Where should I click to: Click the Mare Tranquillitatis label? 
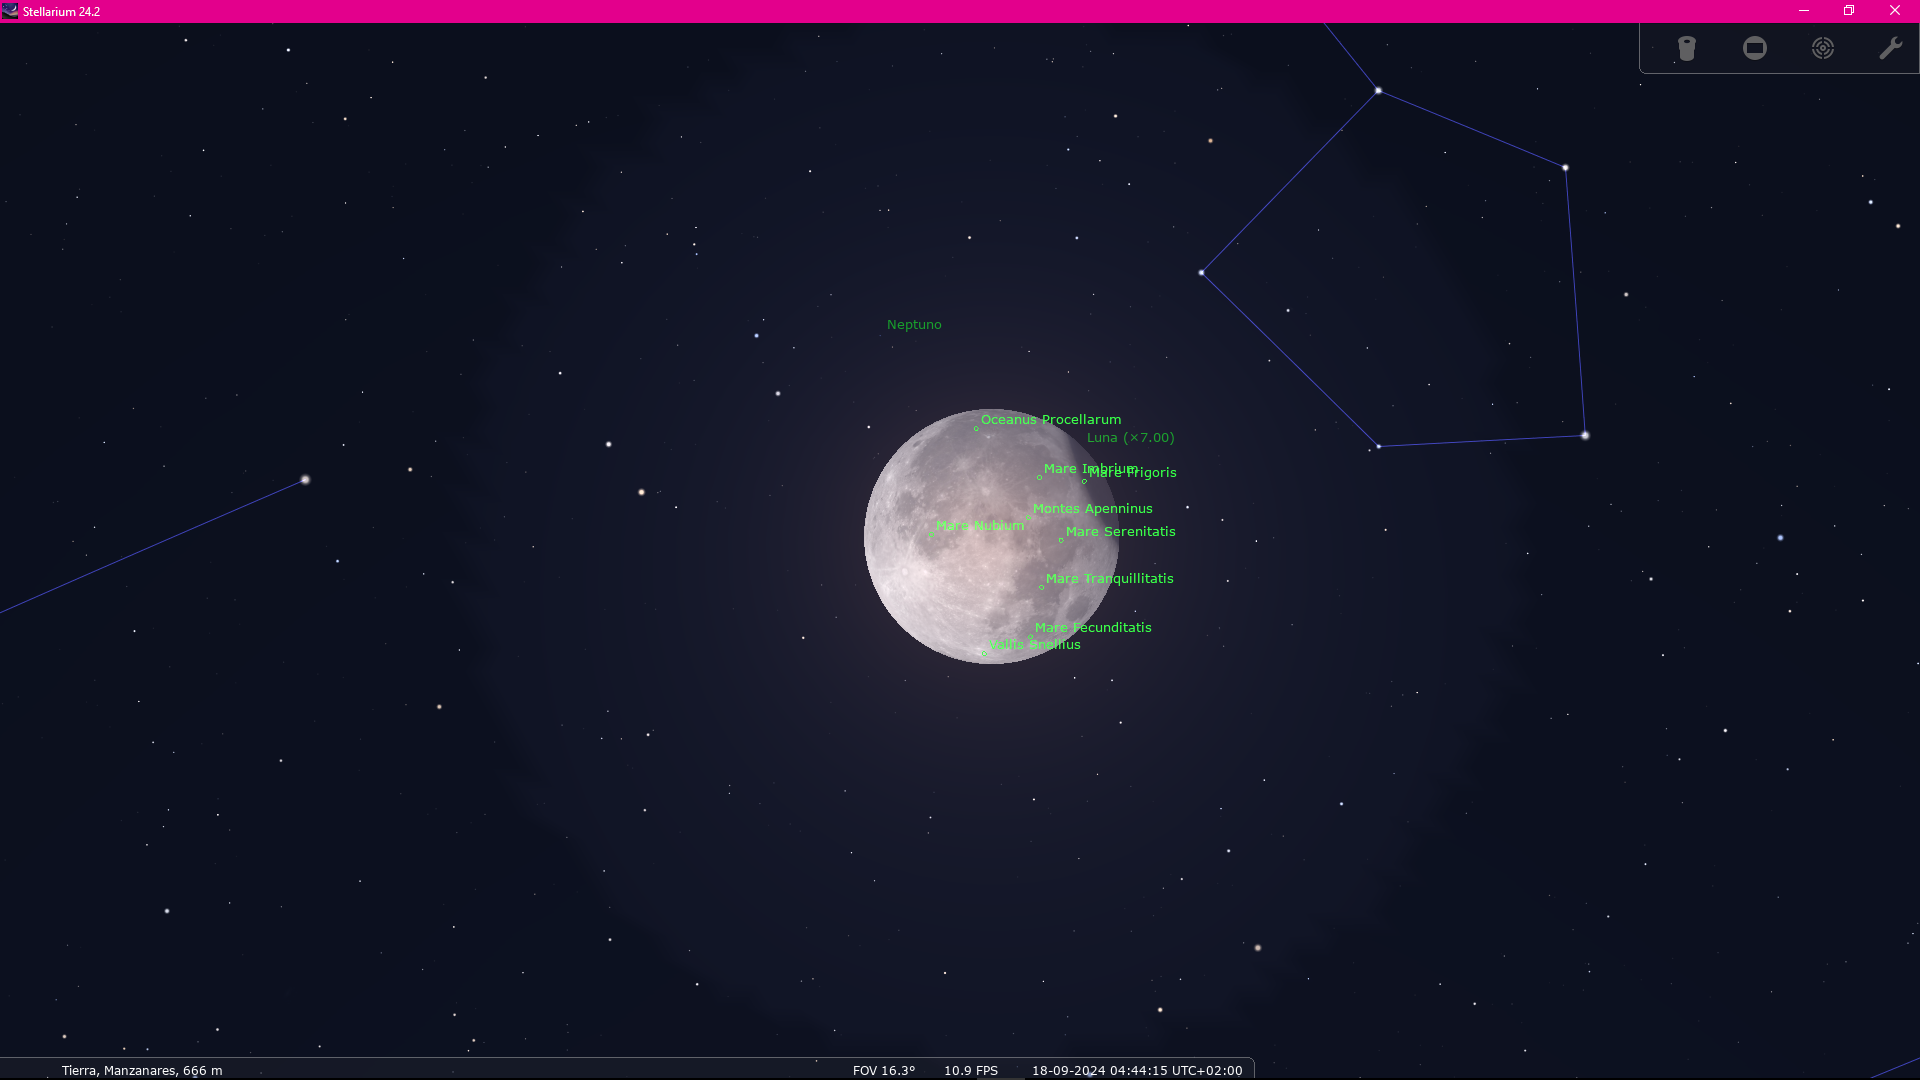(x=1109, y=579)
